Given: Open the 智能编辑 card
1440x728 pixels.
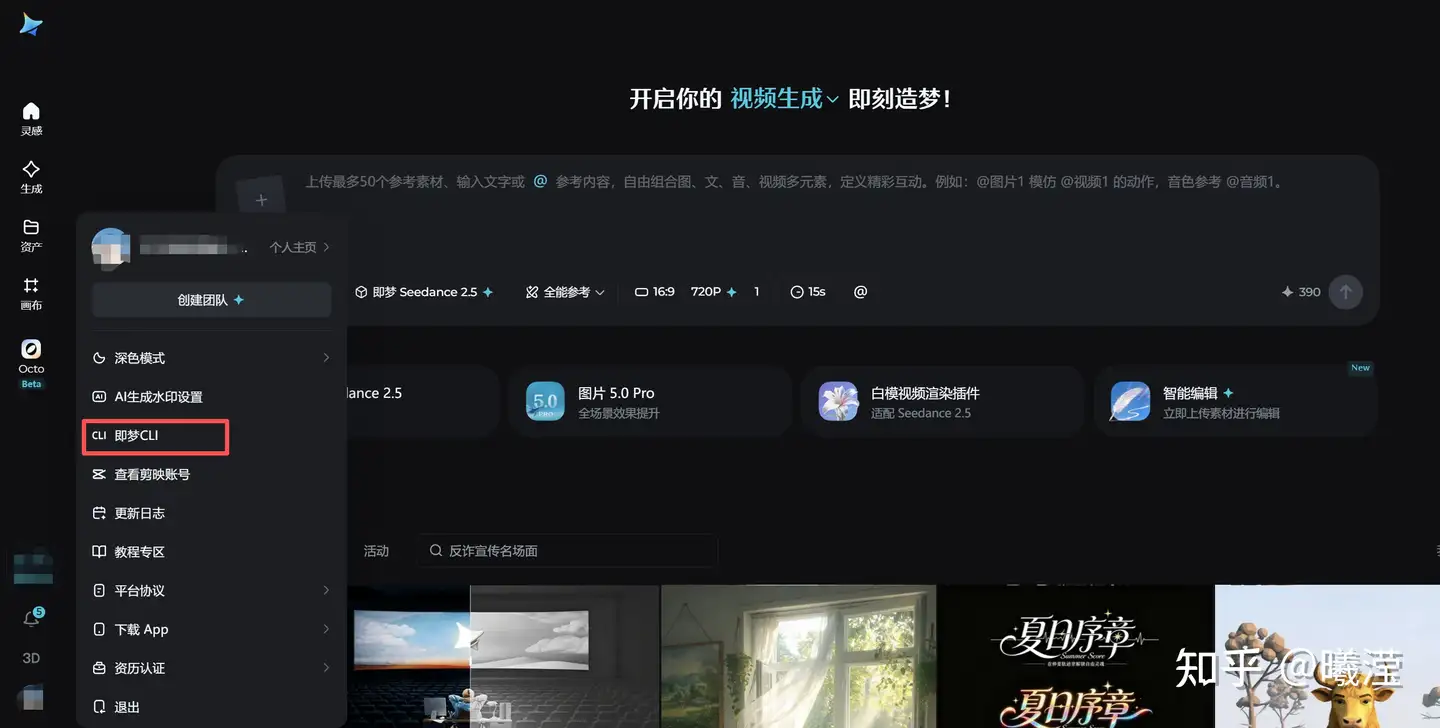Looking at the screenshot, I should [x=1235, y=402].
